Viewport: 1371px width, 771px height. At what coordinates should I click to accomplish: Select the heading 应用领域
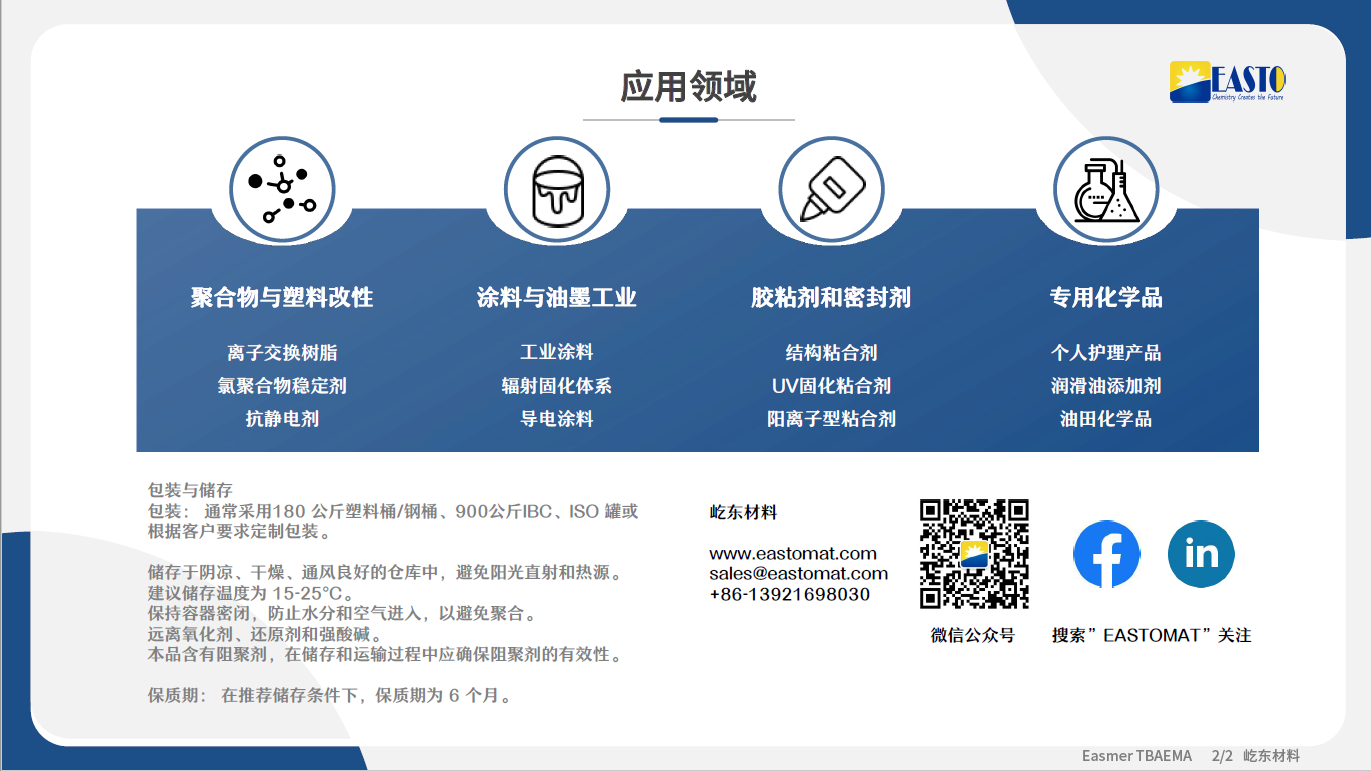click(689, 86)
